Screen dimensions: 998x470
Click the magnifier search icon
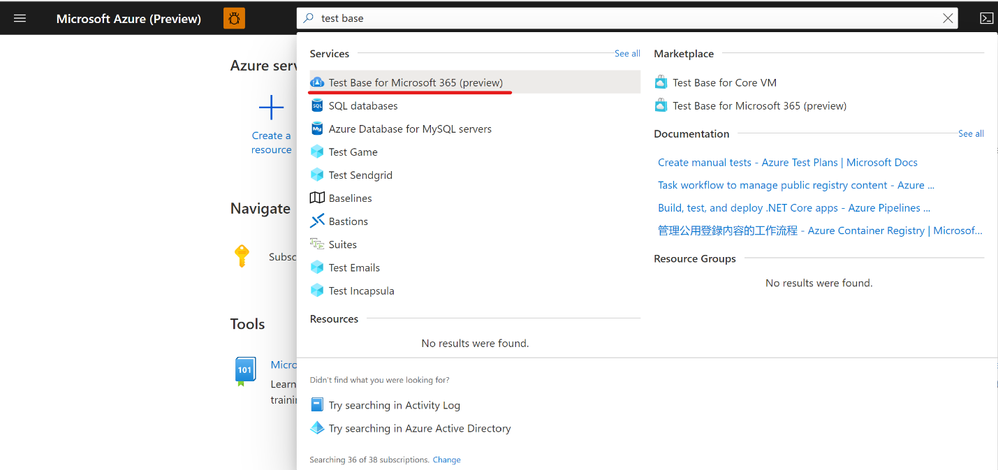[309, 18]
